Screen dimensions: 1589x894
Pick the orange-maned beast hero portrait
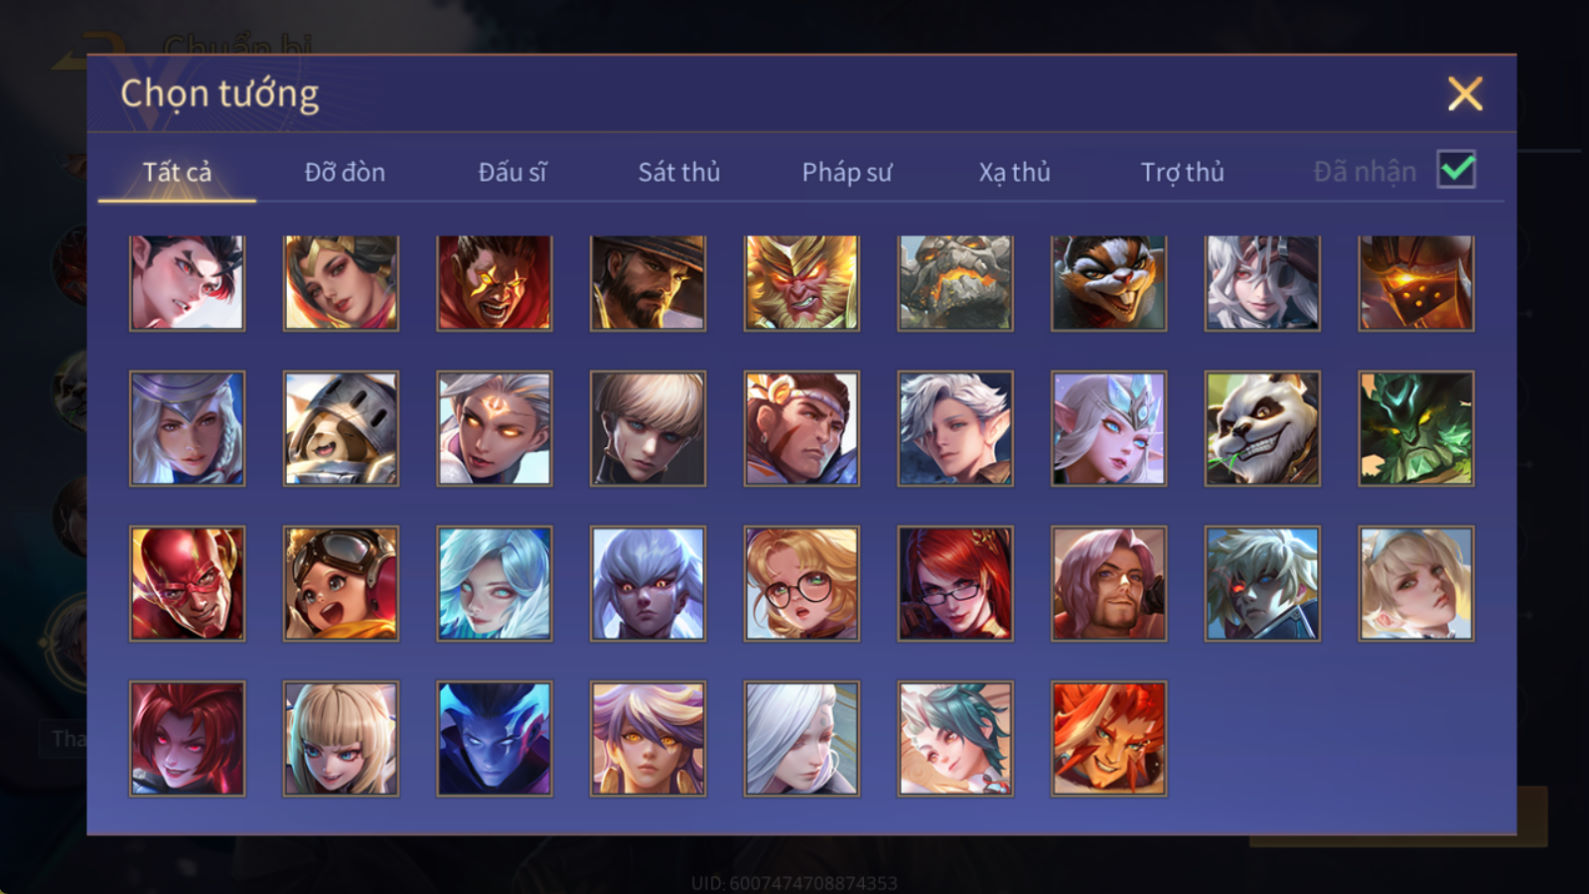click(1109, 739)
